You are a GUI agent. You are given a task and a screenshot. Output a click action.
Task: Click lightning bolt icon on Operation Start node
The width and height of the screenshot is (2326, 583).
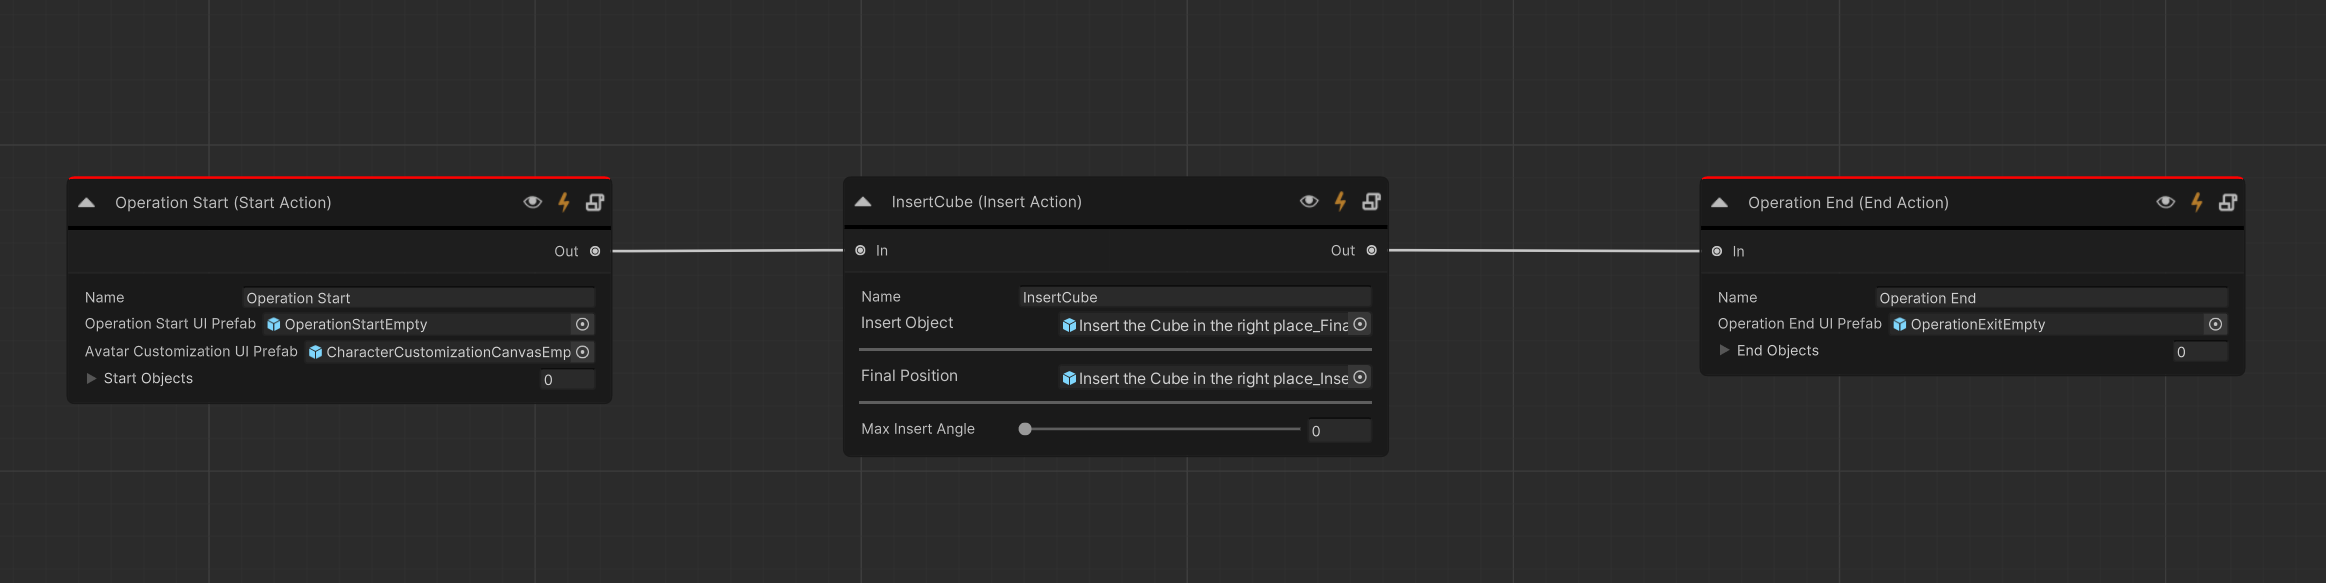[x=564, y=202]
